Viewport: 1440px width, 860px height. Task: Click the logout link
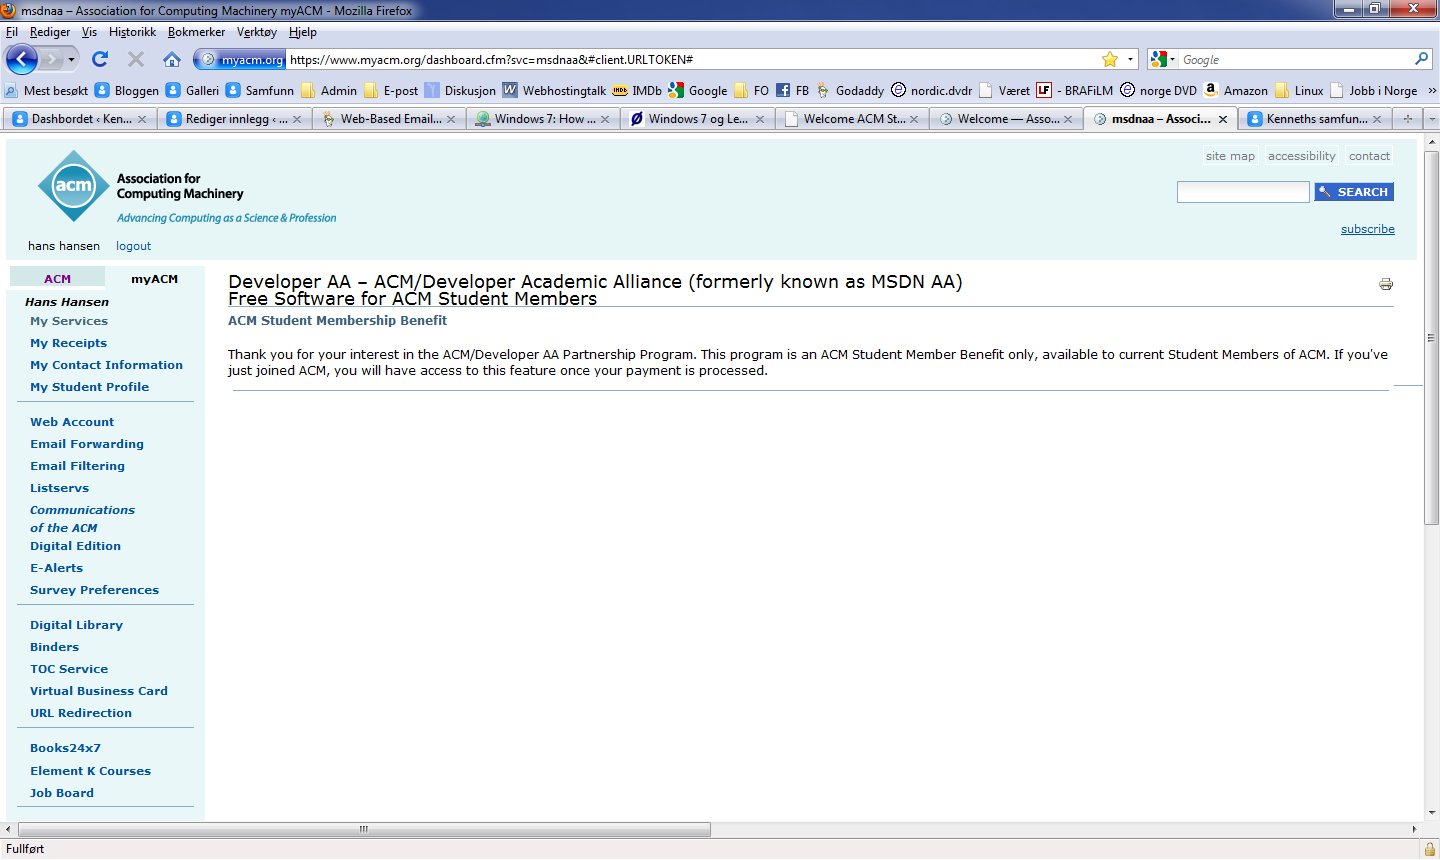coord(133,246)
